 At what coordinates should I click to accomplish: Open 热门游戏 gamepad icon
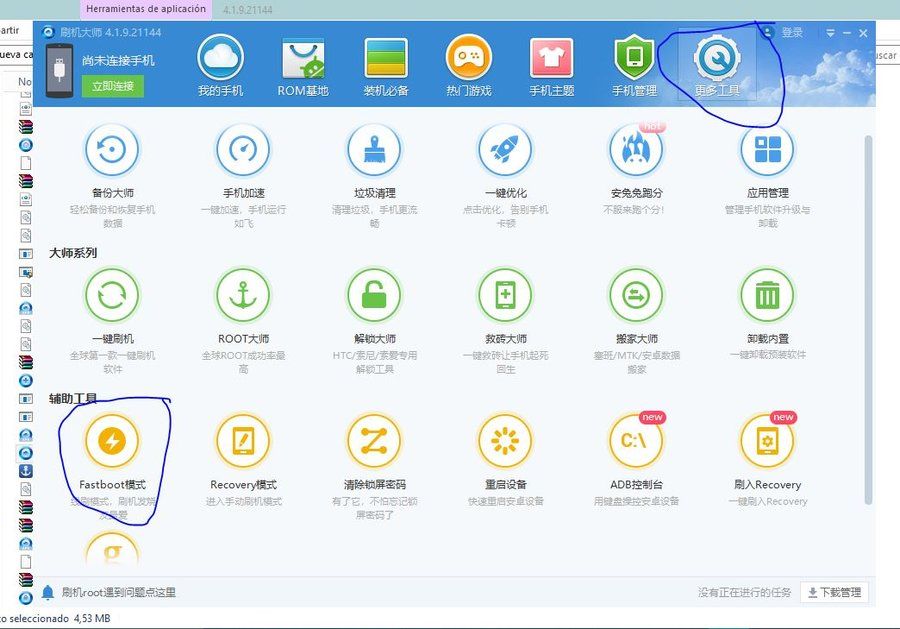click(469, 57)
